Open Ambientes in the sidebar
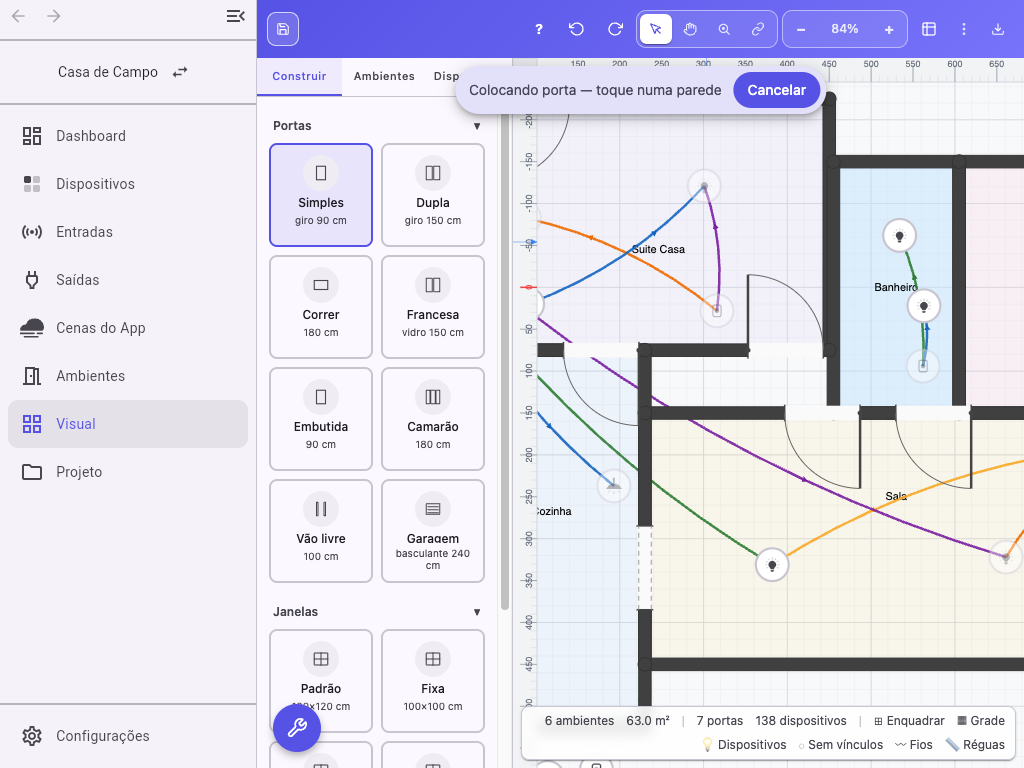The image size is (1024, 768). [x=128, y=376]
